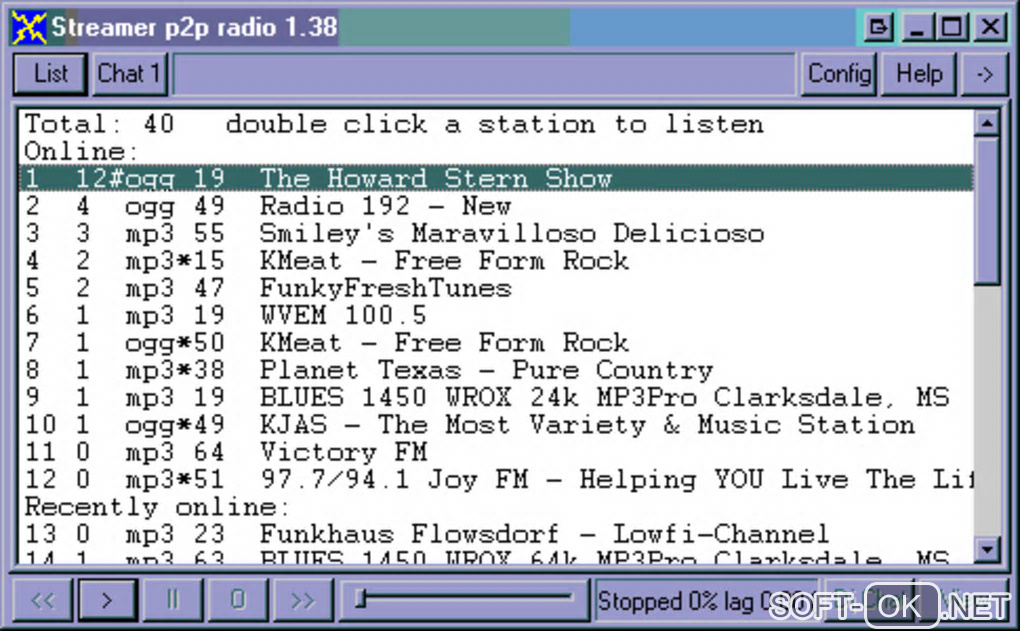
Task: Select the FunkyFreshTunes station
Action: tap(496, 288)
